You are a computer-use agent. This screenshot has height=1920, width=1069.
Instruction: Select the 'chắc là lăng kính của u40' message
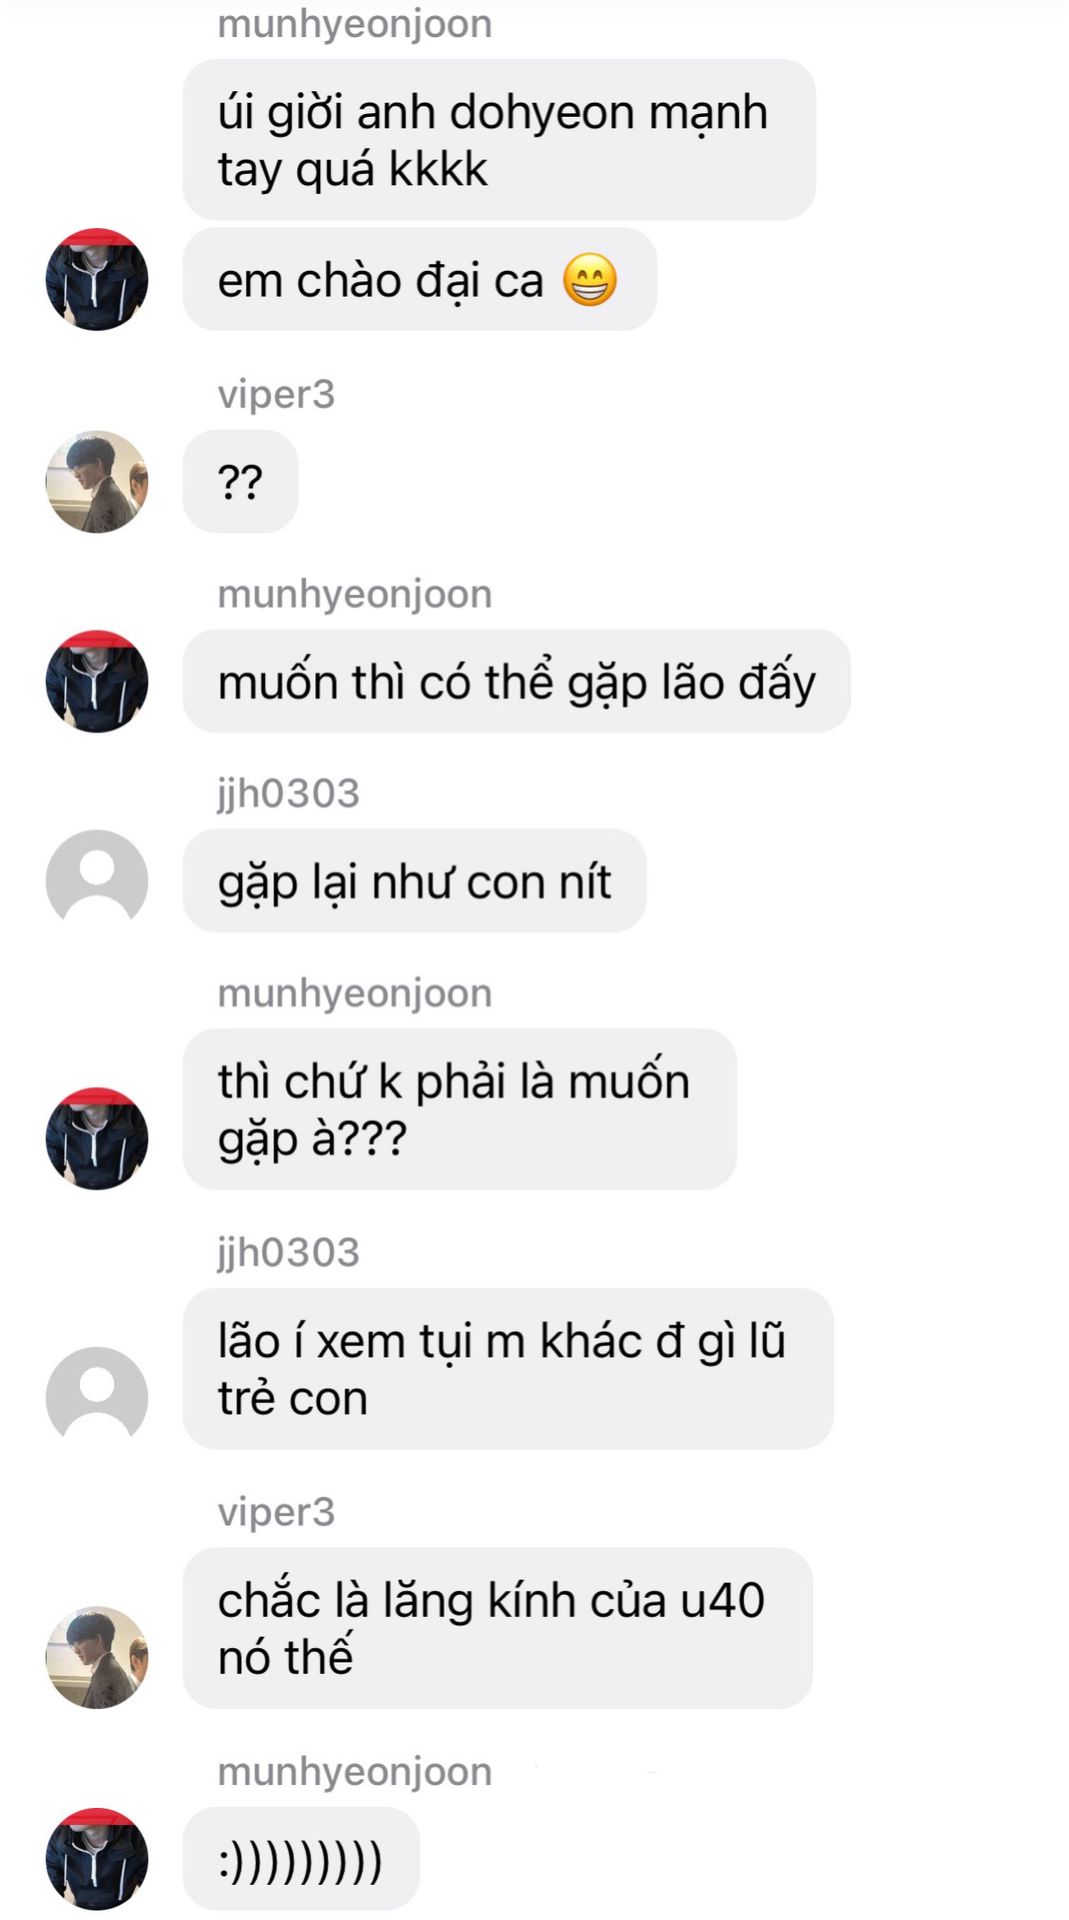pos(497,1628)
